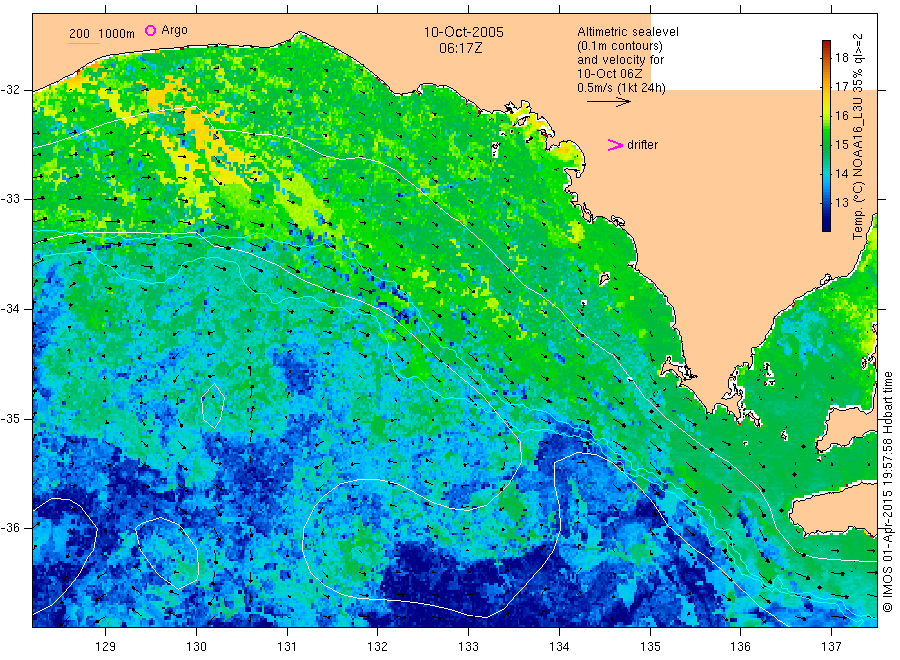Click the '-34' latitude label
Image resolution: width=900 pixels, height=660 pixels.
point(10,309)
